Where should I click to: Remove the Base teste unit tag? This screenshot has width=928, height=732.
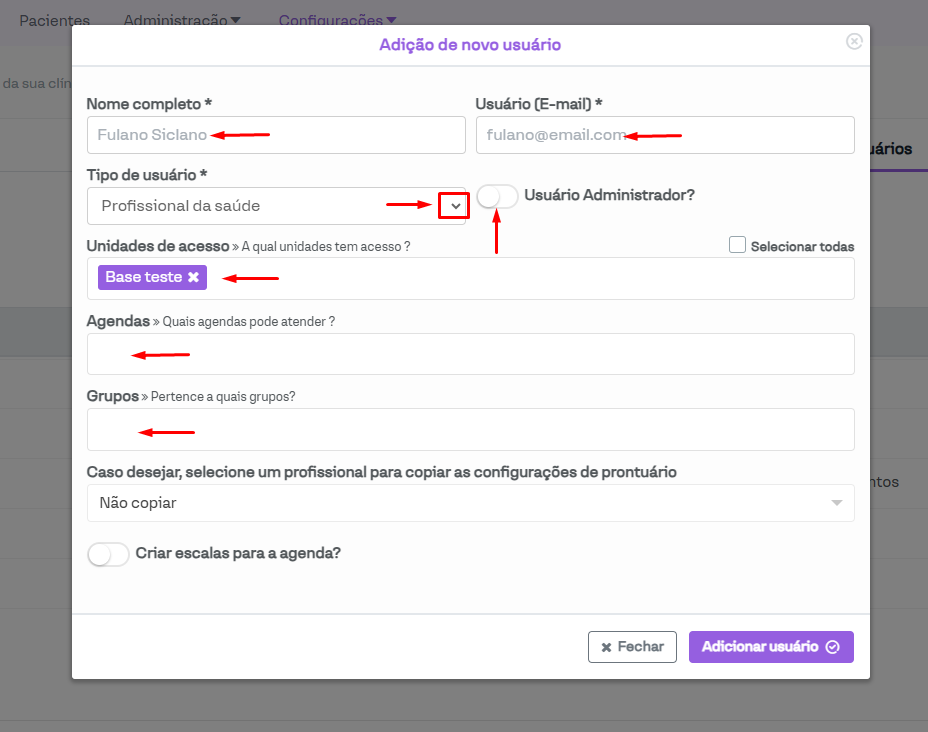[x=193, y=277]
